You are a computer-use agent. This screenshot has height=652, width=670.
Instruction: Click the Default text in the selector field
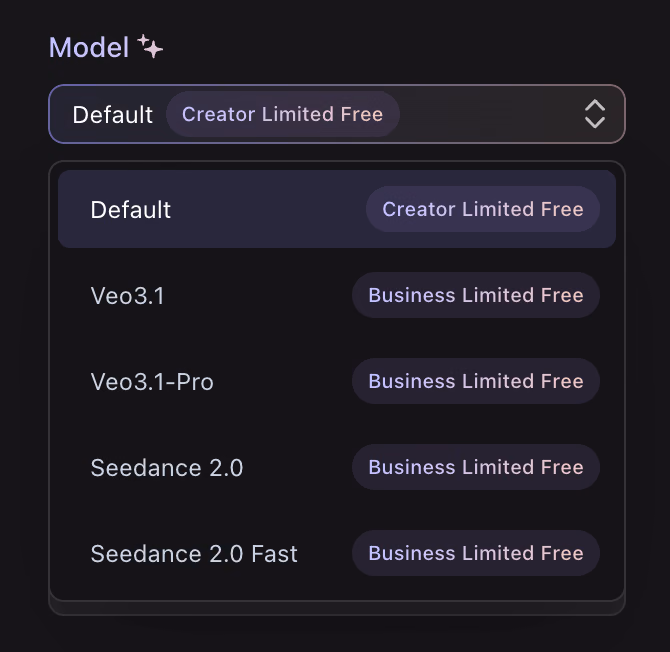(x=113, y=115)
